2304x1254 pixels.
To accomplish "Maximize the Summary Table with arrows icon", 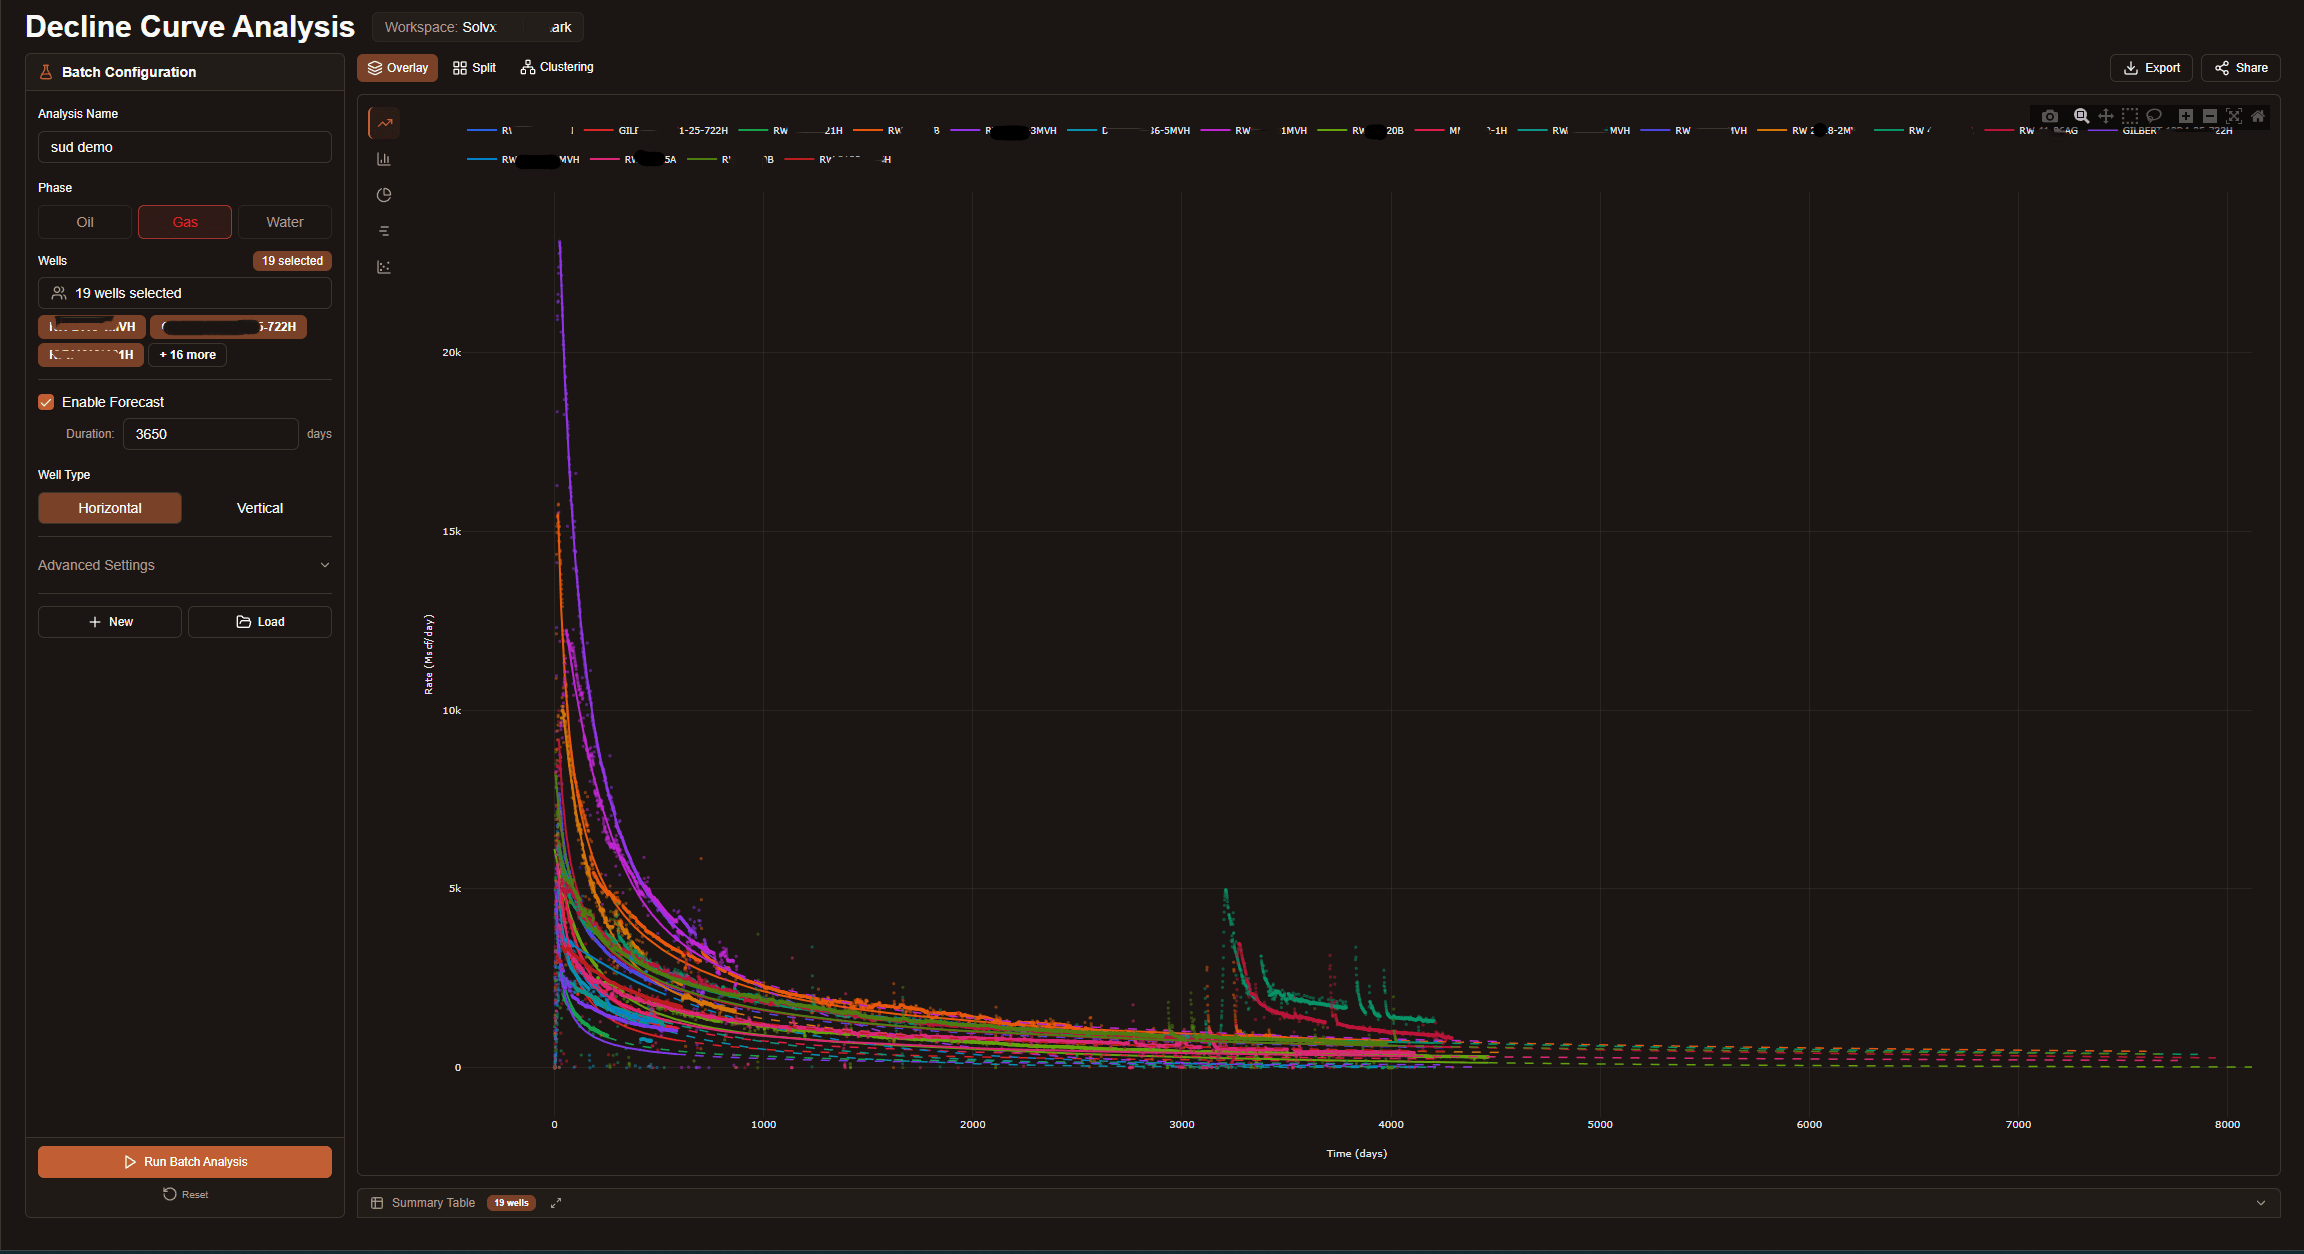I will point(556,1203).
